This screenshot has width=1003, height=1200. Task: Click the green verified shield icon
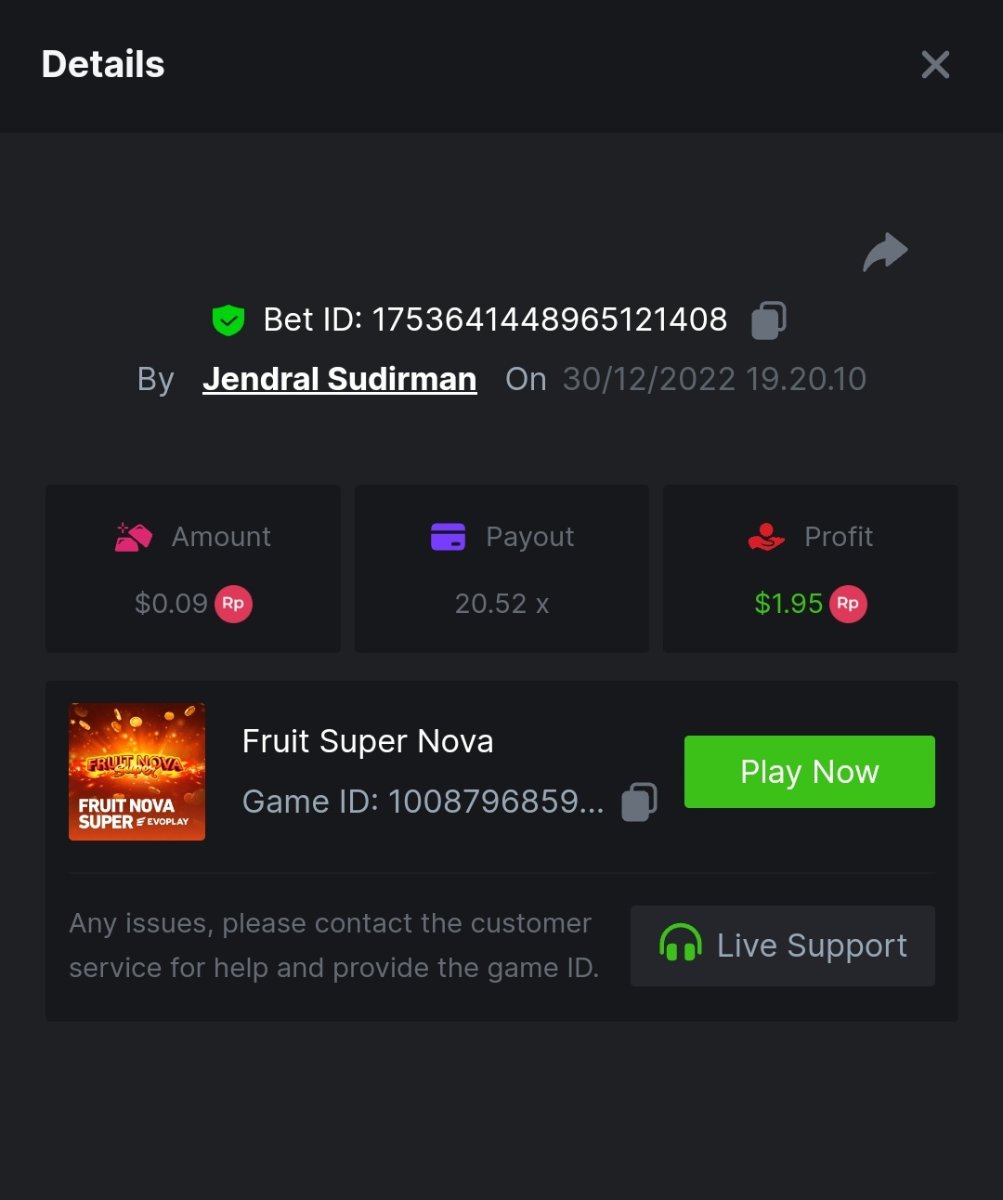pyautogui.click(x=229, y=320)
